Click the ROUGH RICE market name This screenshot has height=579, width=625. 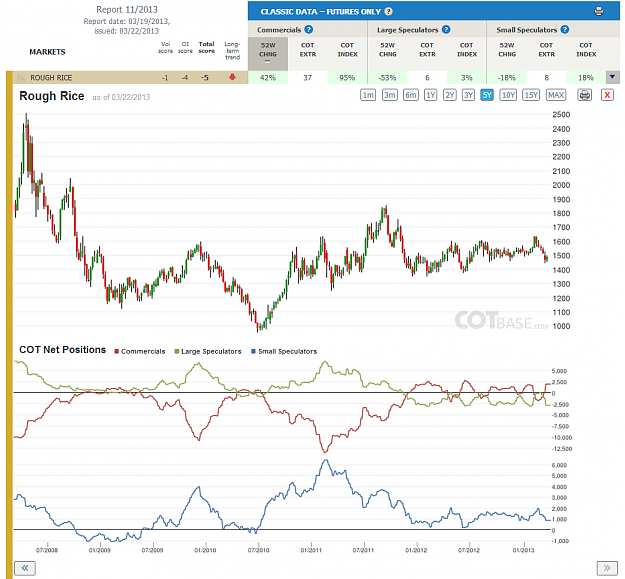tap(51, 78)
